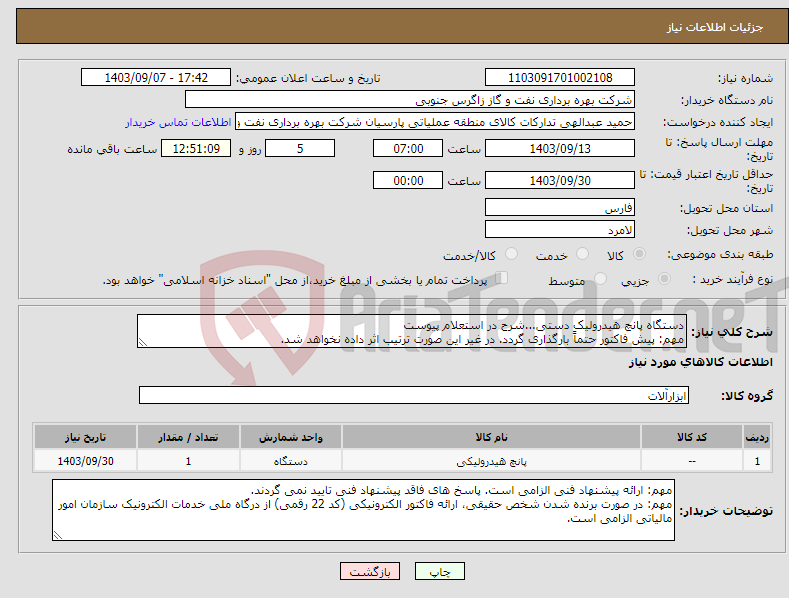Image resolution: width=789 pixels, height=598 pixels.
Task: Click the دستگاه unit cell
Action: [291, 461]
